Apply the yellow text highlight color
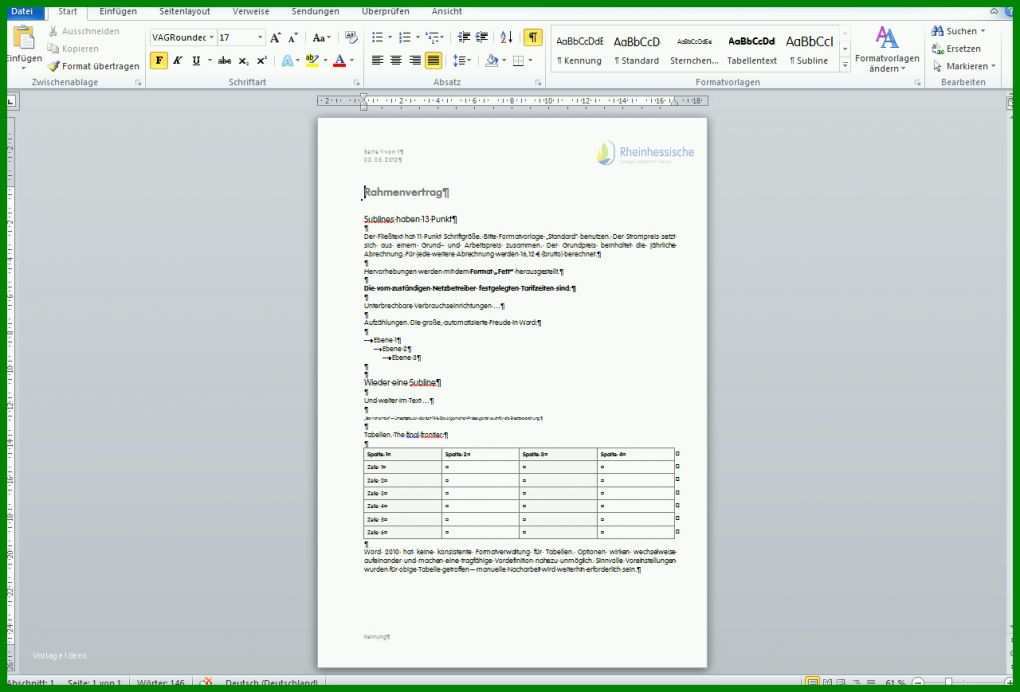This screenshot has width=1020, height=692. 312,60
